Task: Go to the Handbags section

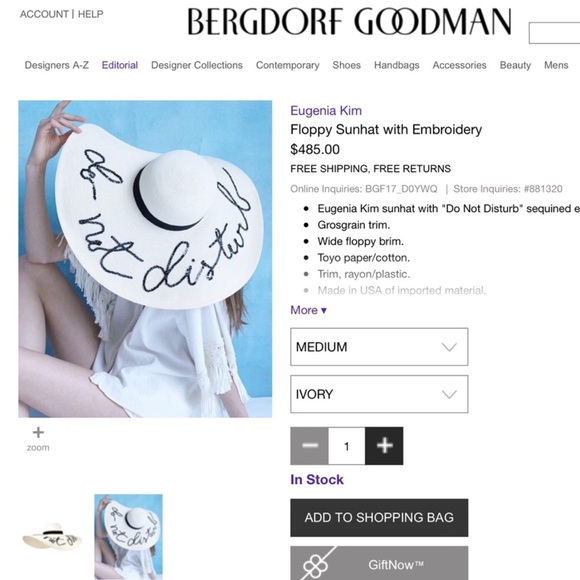Action: [x=397, y=65]
